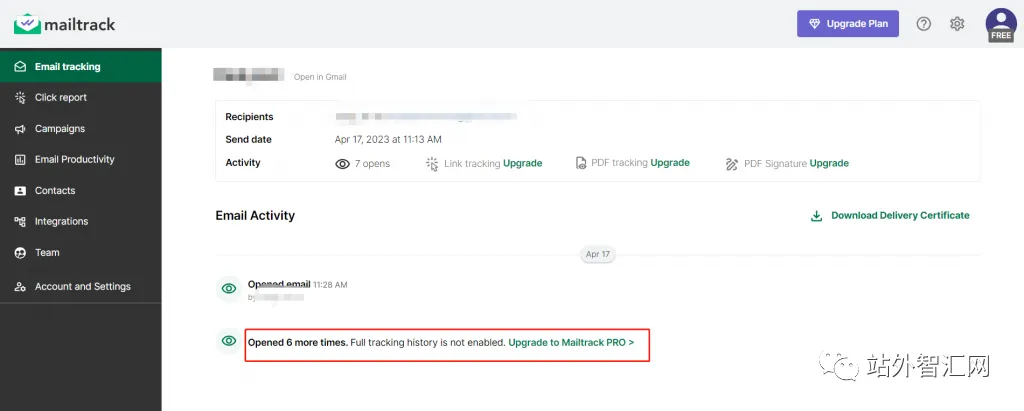1024x411 pixels.
Task: Open Integrations in the sidebar
Action: (80, 222)
